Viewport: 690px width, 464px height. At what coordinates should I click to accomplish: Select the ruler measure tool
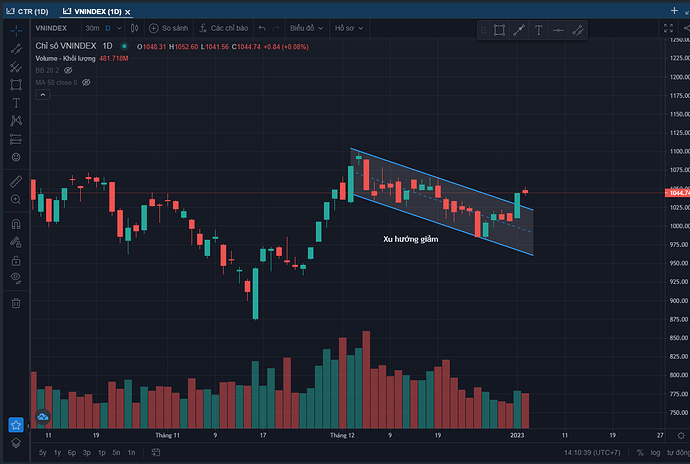[x=16, y=182]
